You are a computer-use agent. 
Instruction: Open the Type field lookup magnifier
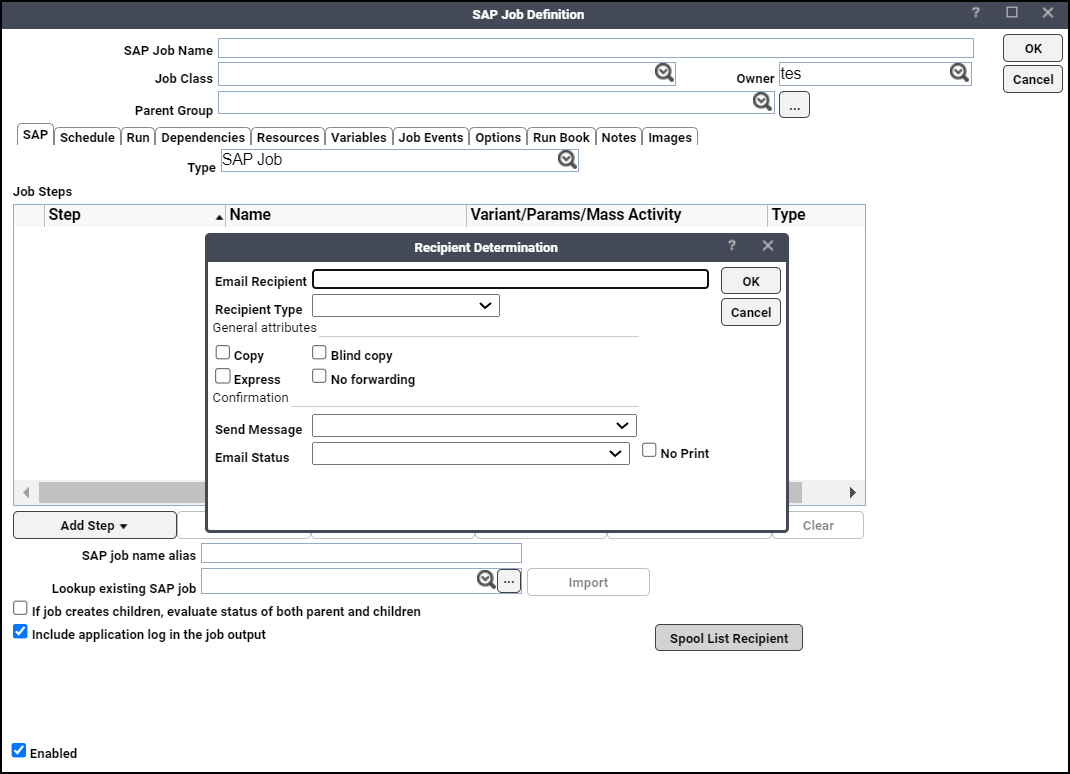tap(567, 160)
